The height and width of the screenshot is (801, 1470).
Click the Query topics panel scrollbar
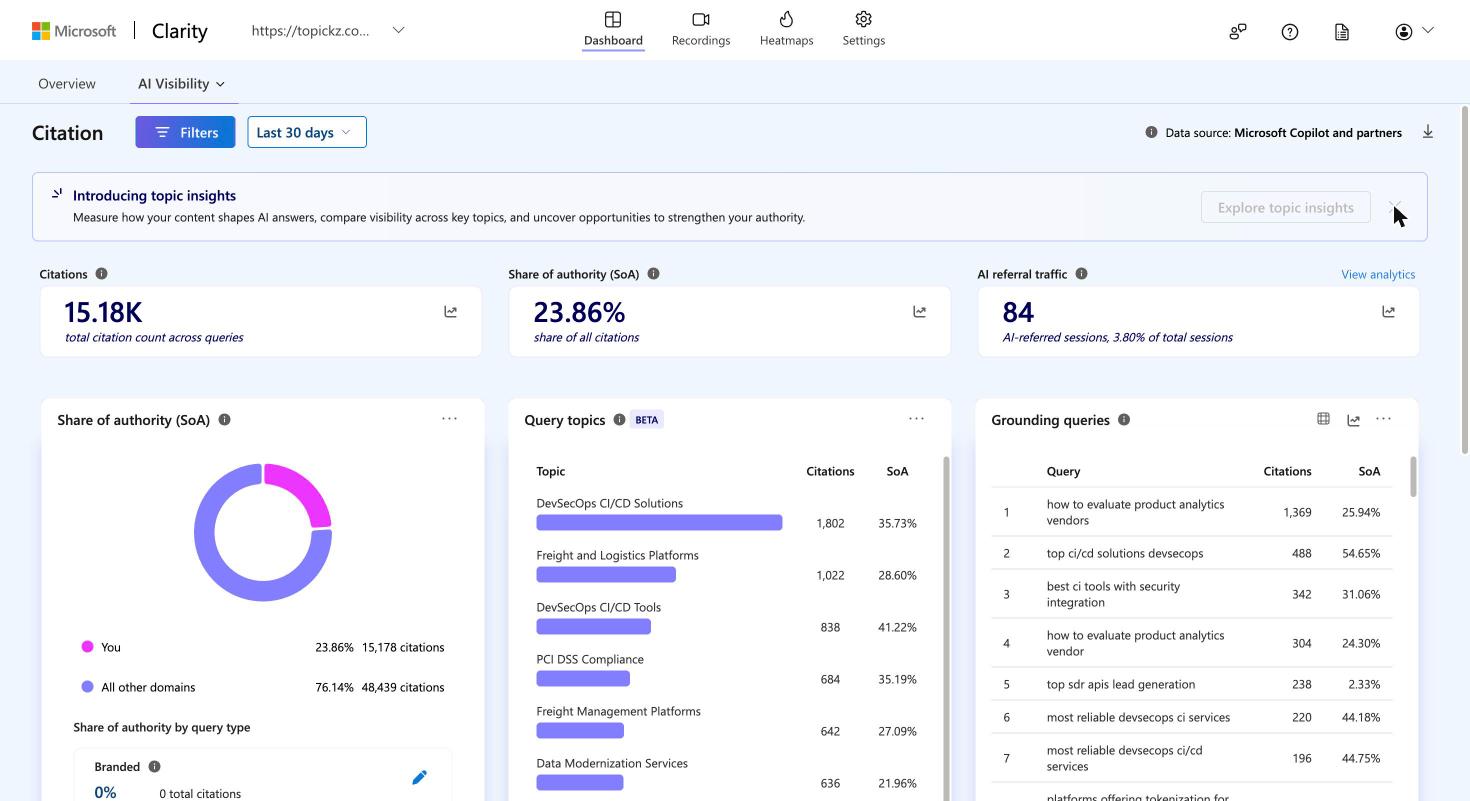pos(945,628)
